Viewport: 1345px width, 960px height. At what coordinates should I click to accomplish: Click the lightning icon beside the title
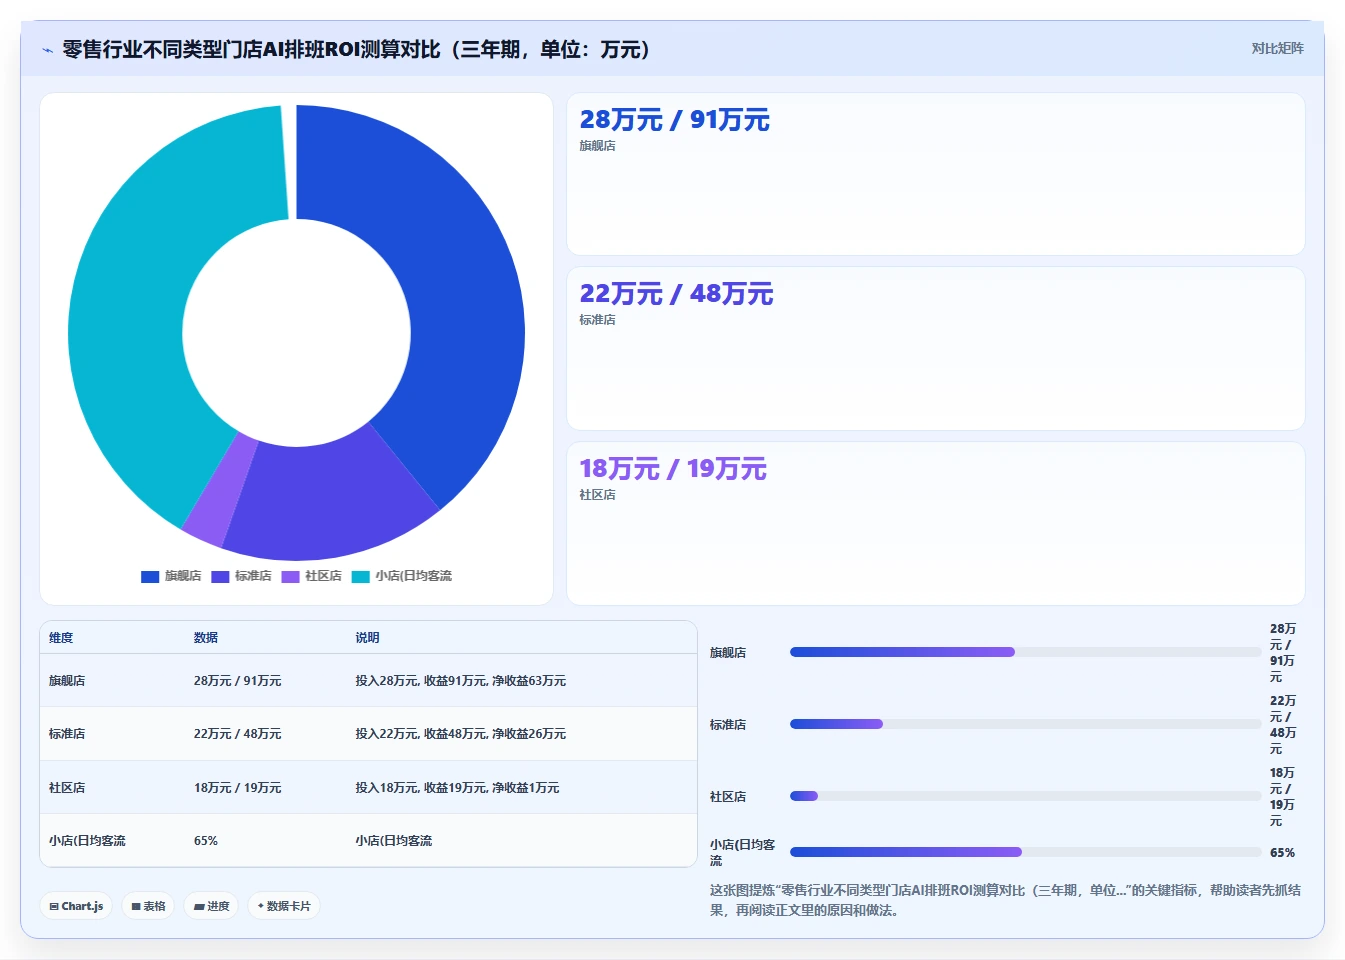click(x=47, y=50)
